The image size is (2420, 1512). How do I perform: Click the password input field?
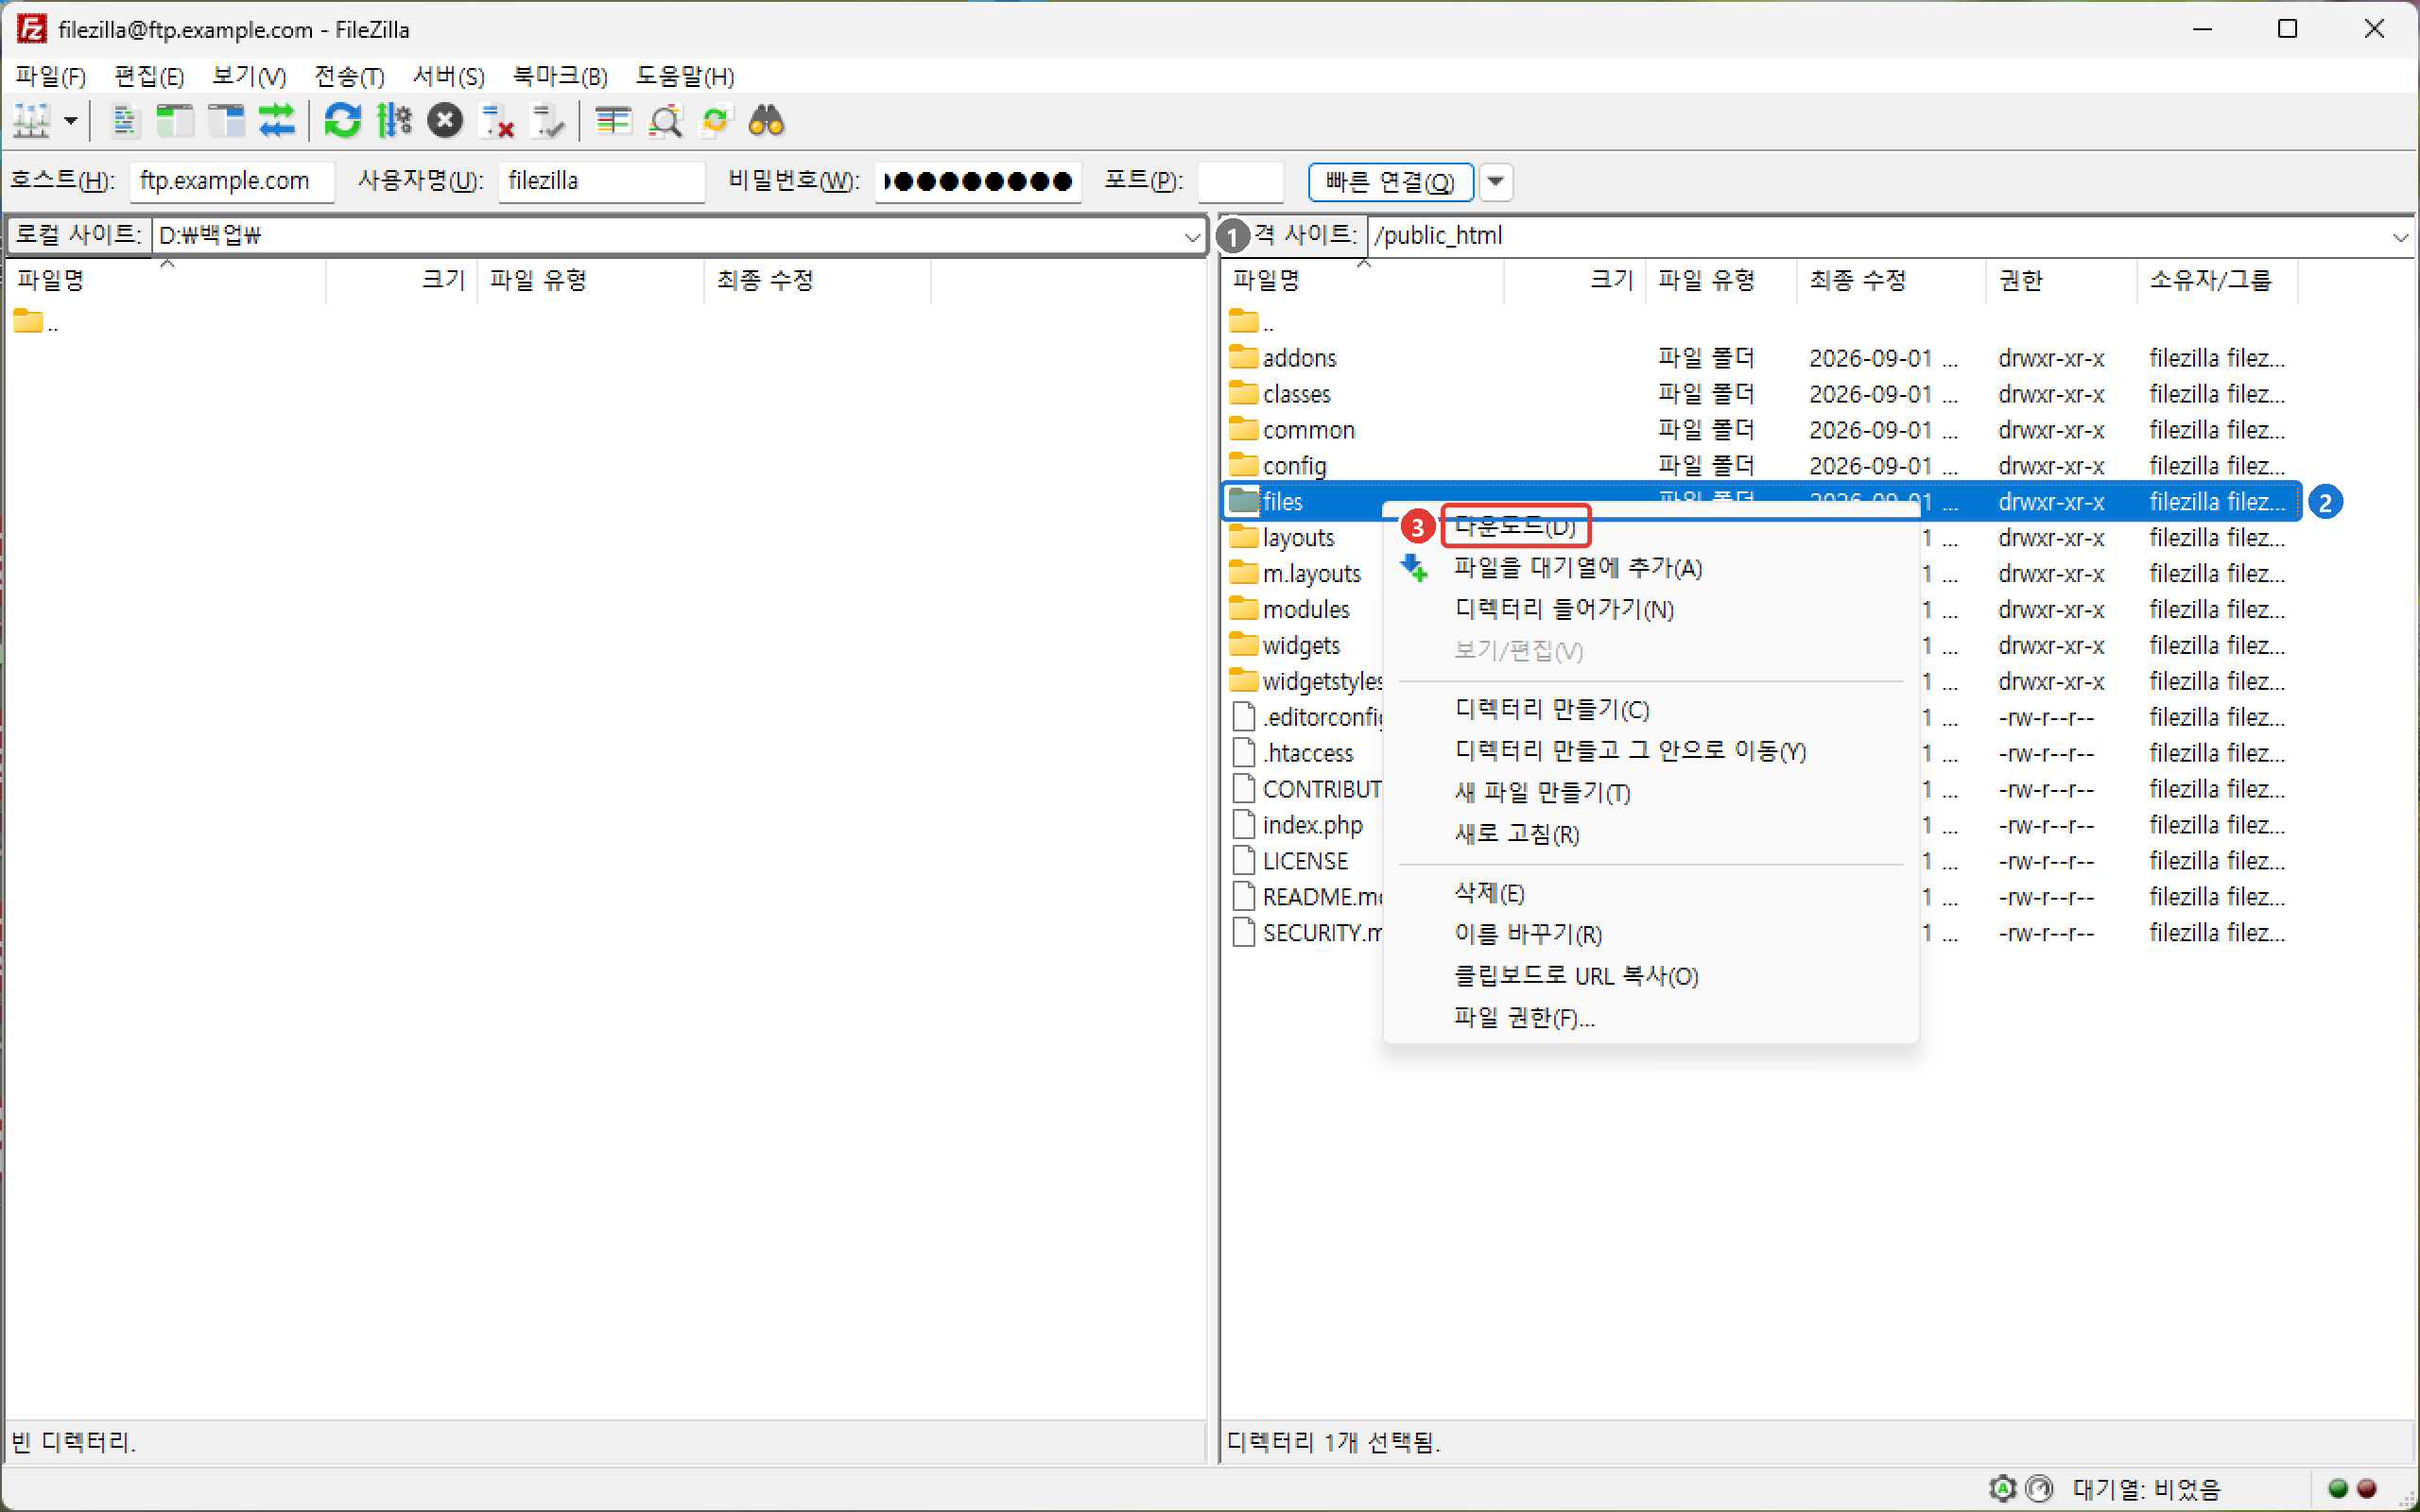[978, 181]
